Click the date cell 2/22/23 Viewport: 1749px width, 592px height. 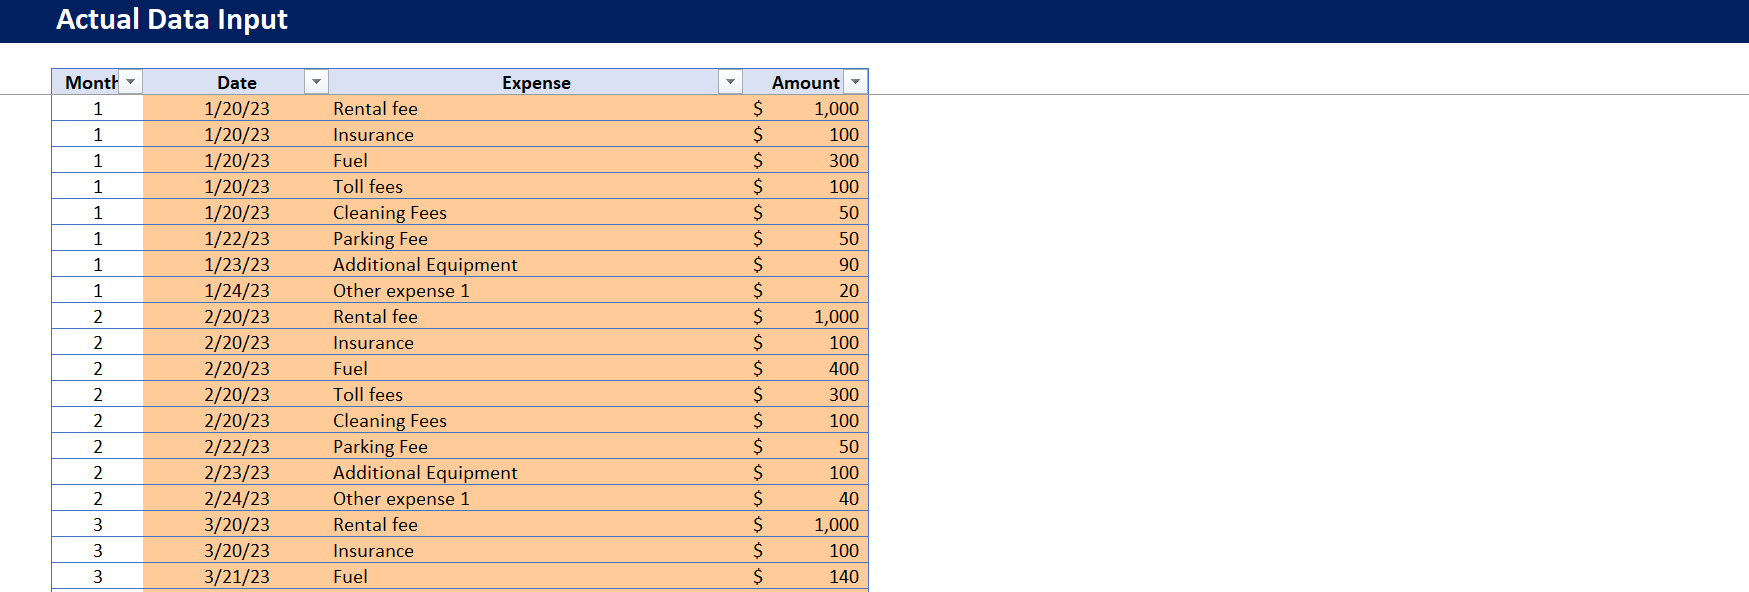pyautogui.click(x=236, y=446)
